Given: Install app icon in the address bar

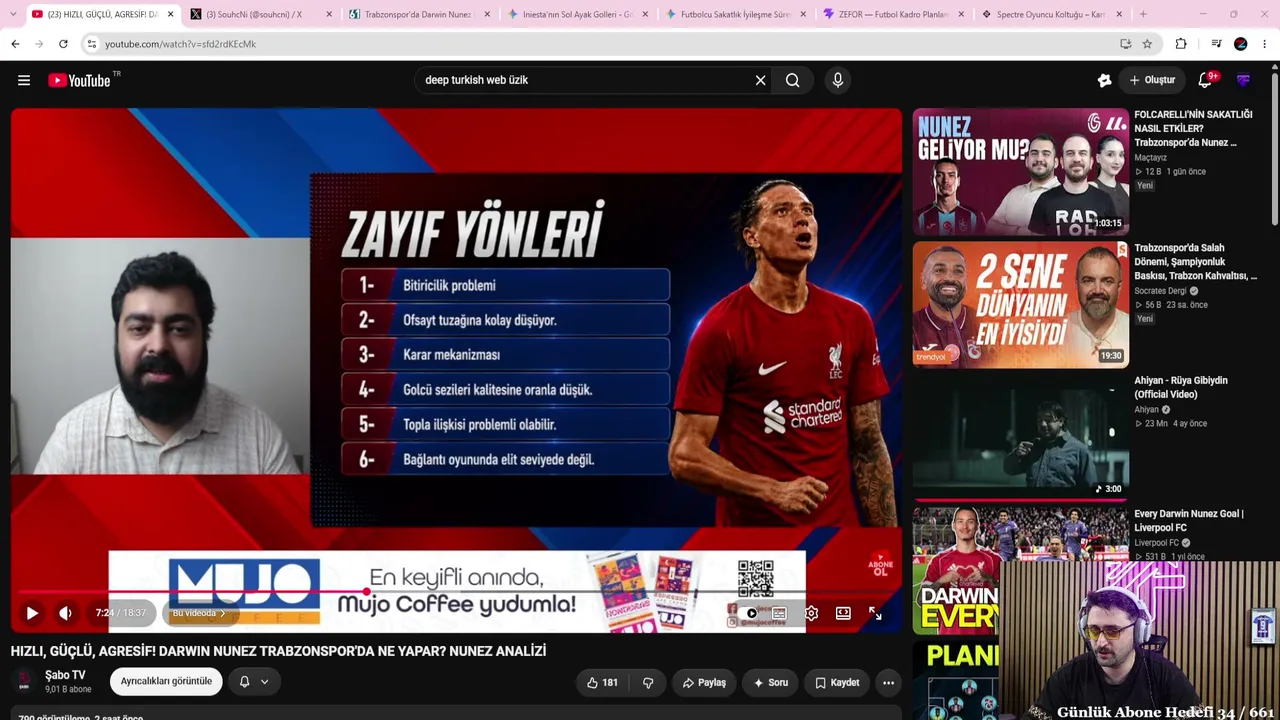Looking at the screenshot, I should [1126, 44].
